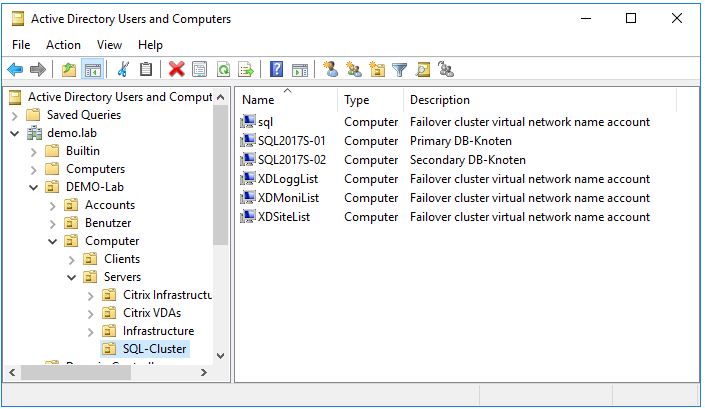Open the View menu
Screen dimensions: 705x409
pos(109,45)
